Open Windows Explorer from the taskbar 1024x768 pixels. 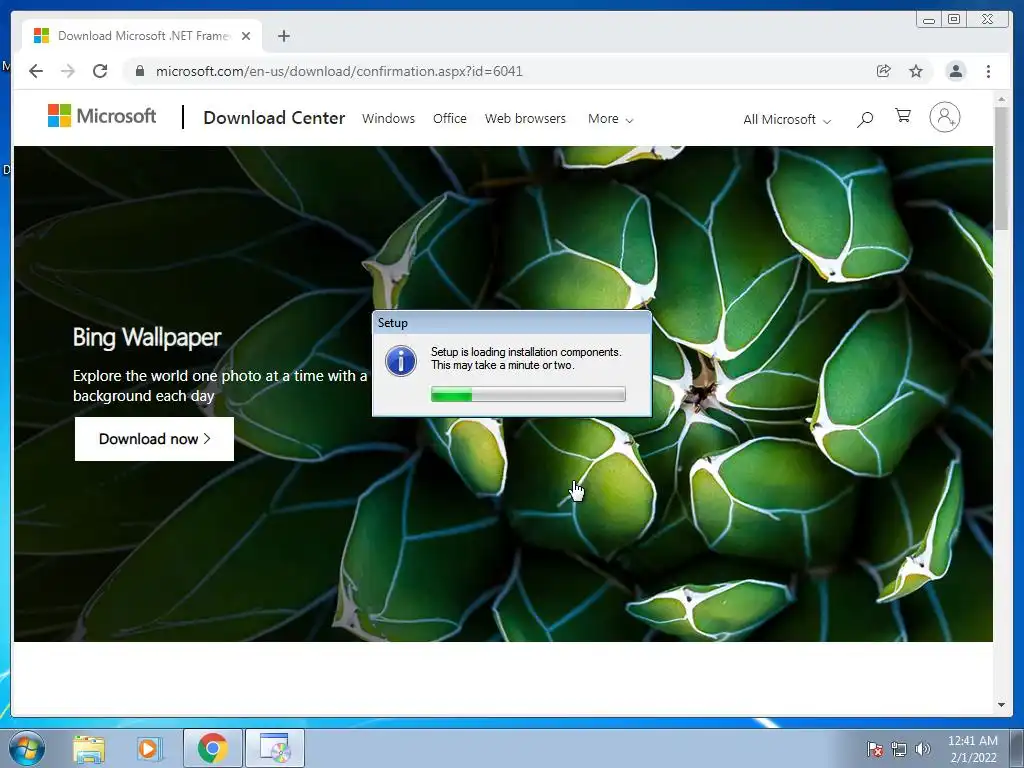(89, 748)
